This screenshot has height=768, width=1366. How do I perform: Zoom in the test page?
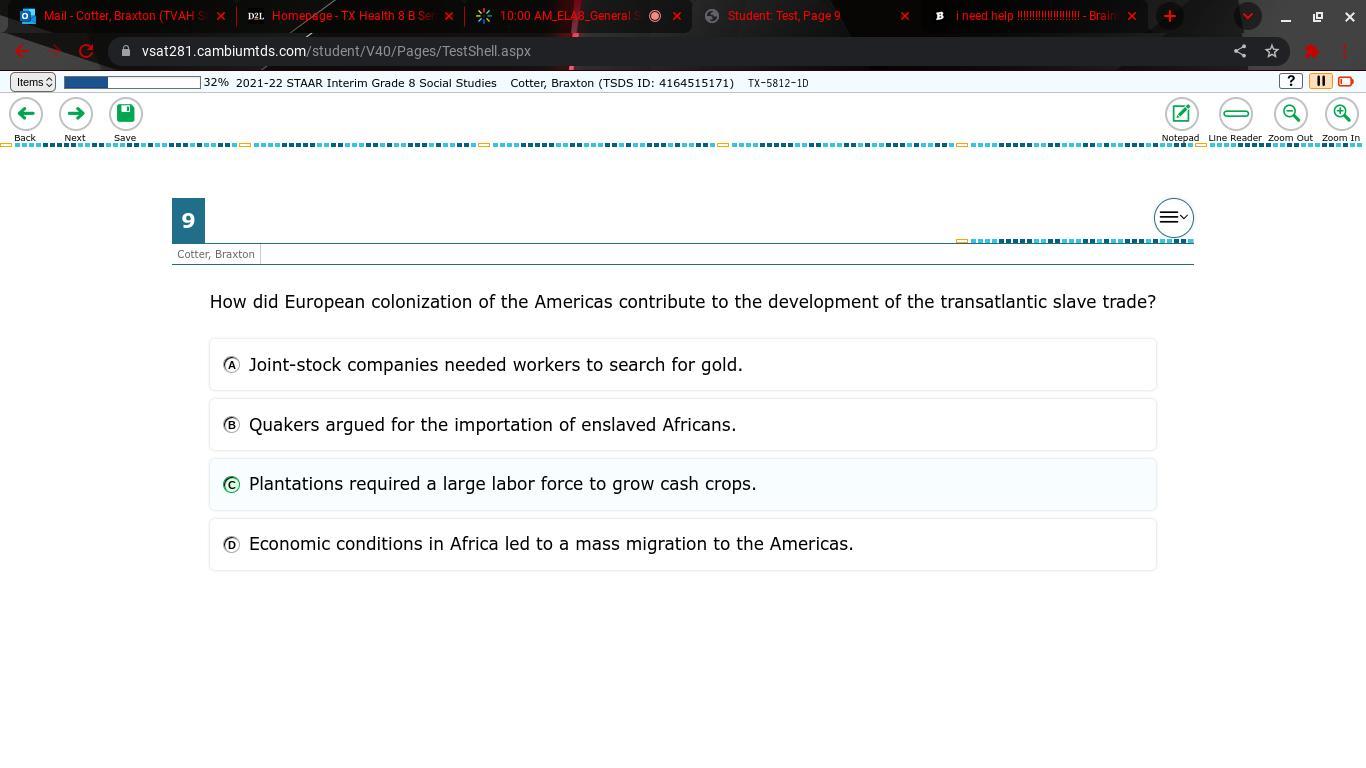coord(1341,114)
